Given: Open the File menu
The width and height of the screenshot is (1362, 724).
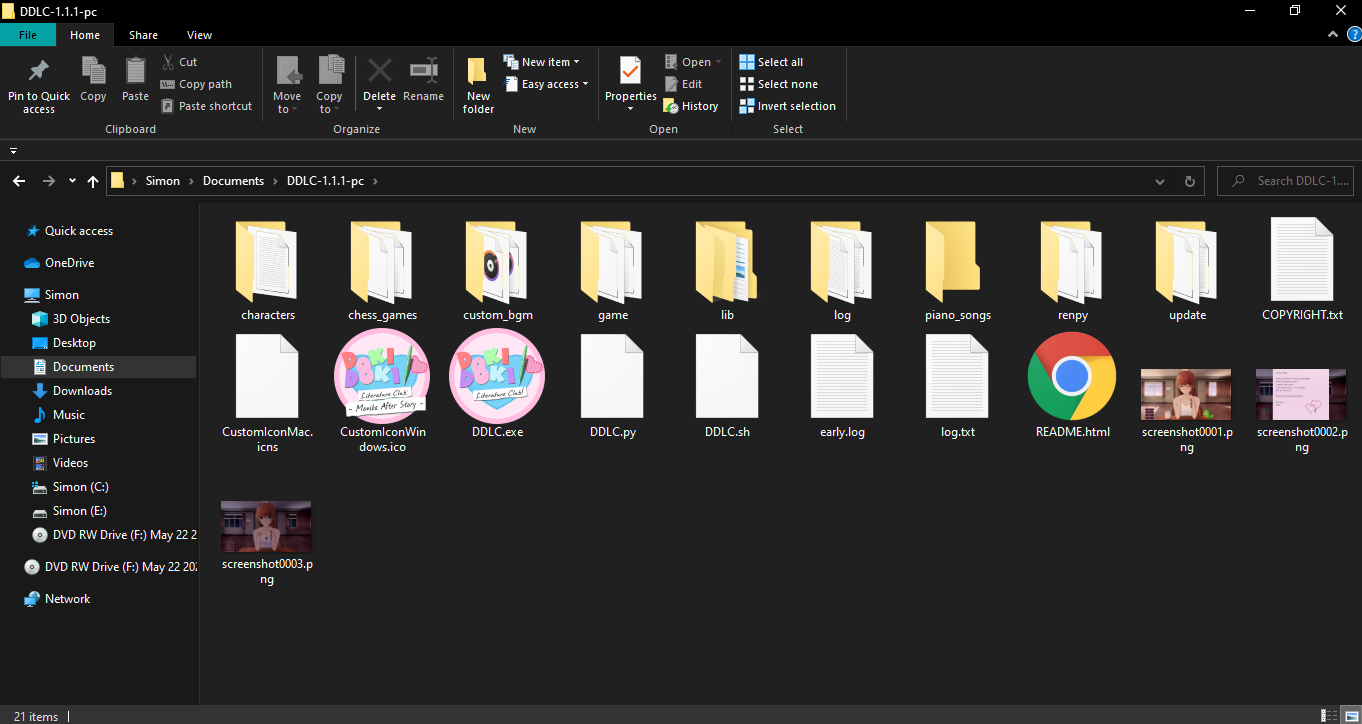Looking at the screenshot, I should pyautogui.click(x=28, y=34).
